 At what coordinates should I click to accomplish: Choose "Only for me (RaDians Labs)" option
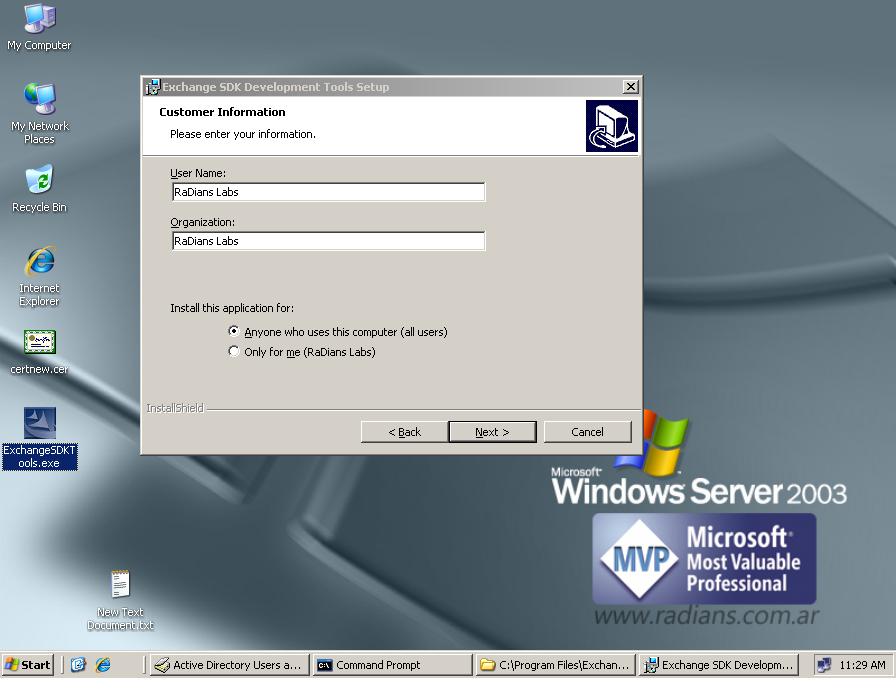point(234,352)
